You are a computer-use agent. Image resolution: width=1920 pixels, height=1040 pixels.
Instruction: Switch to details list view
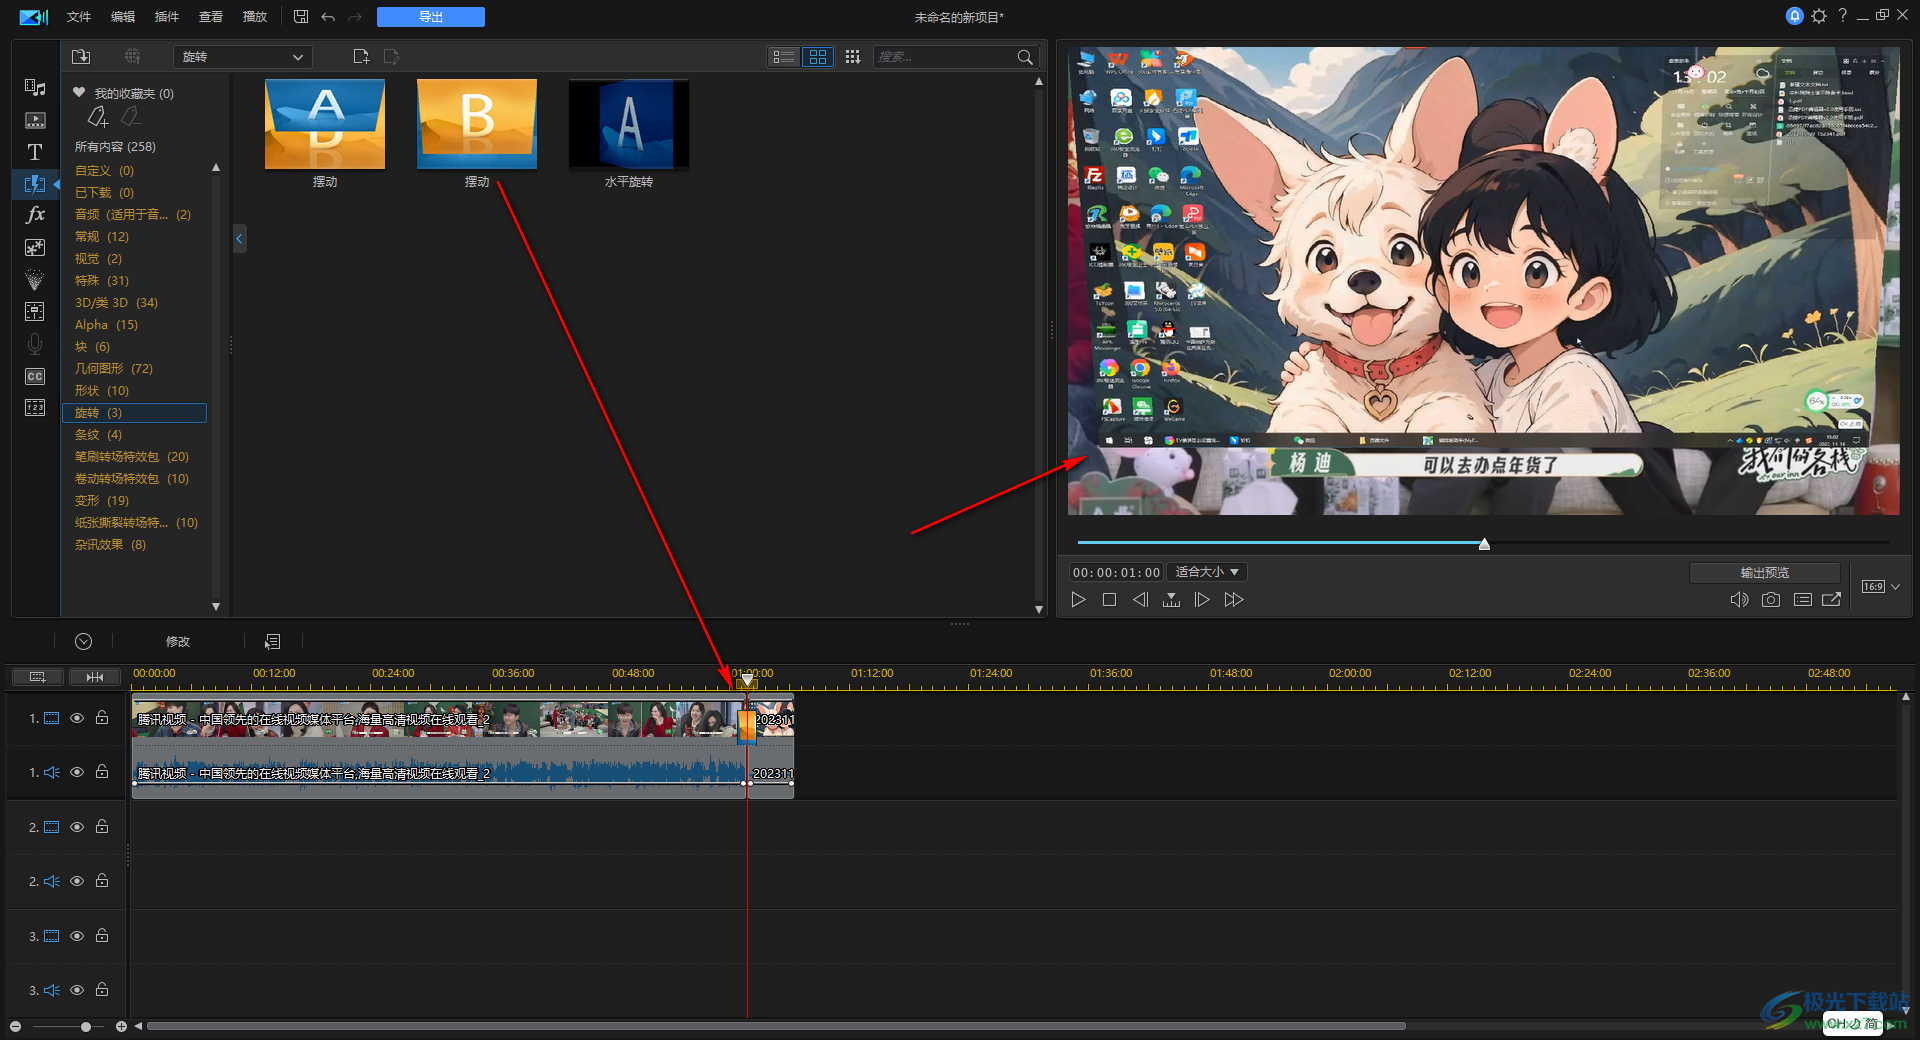pyautogui.click(x=785, y=57)
